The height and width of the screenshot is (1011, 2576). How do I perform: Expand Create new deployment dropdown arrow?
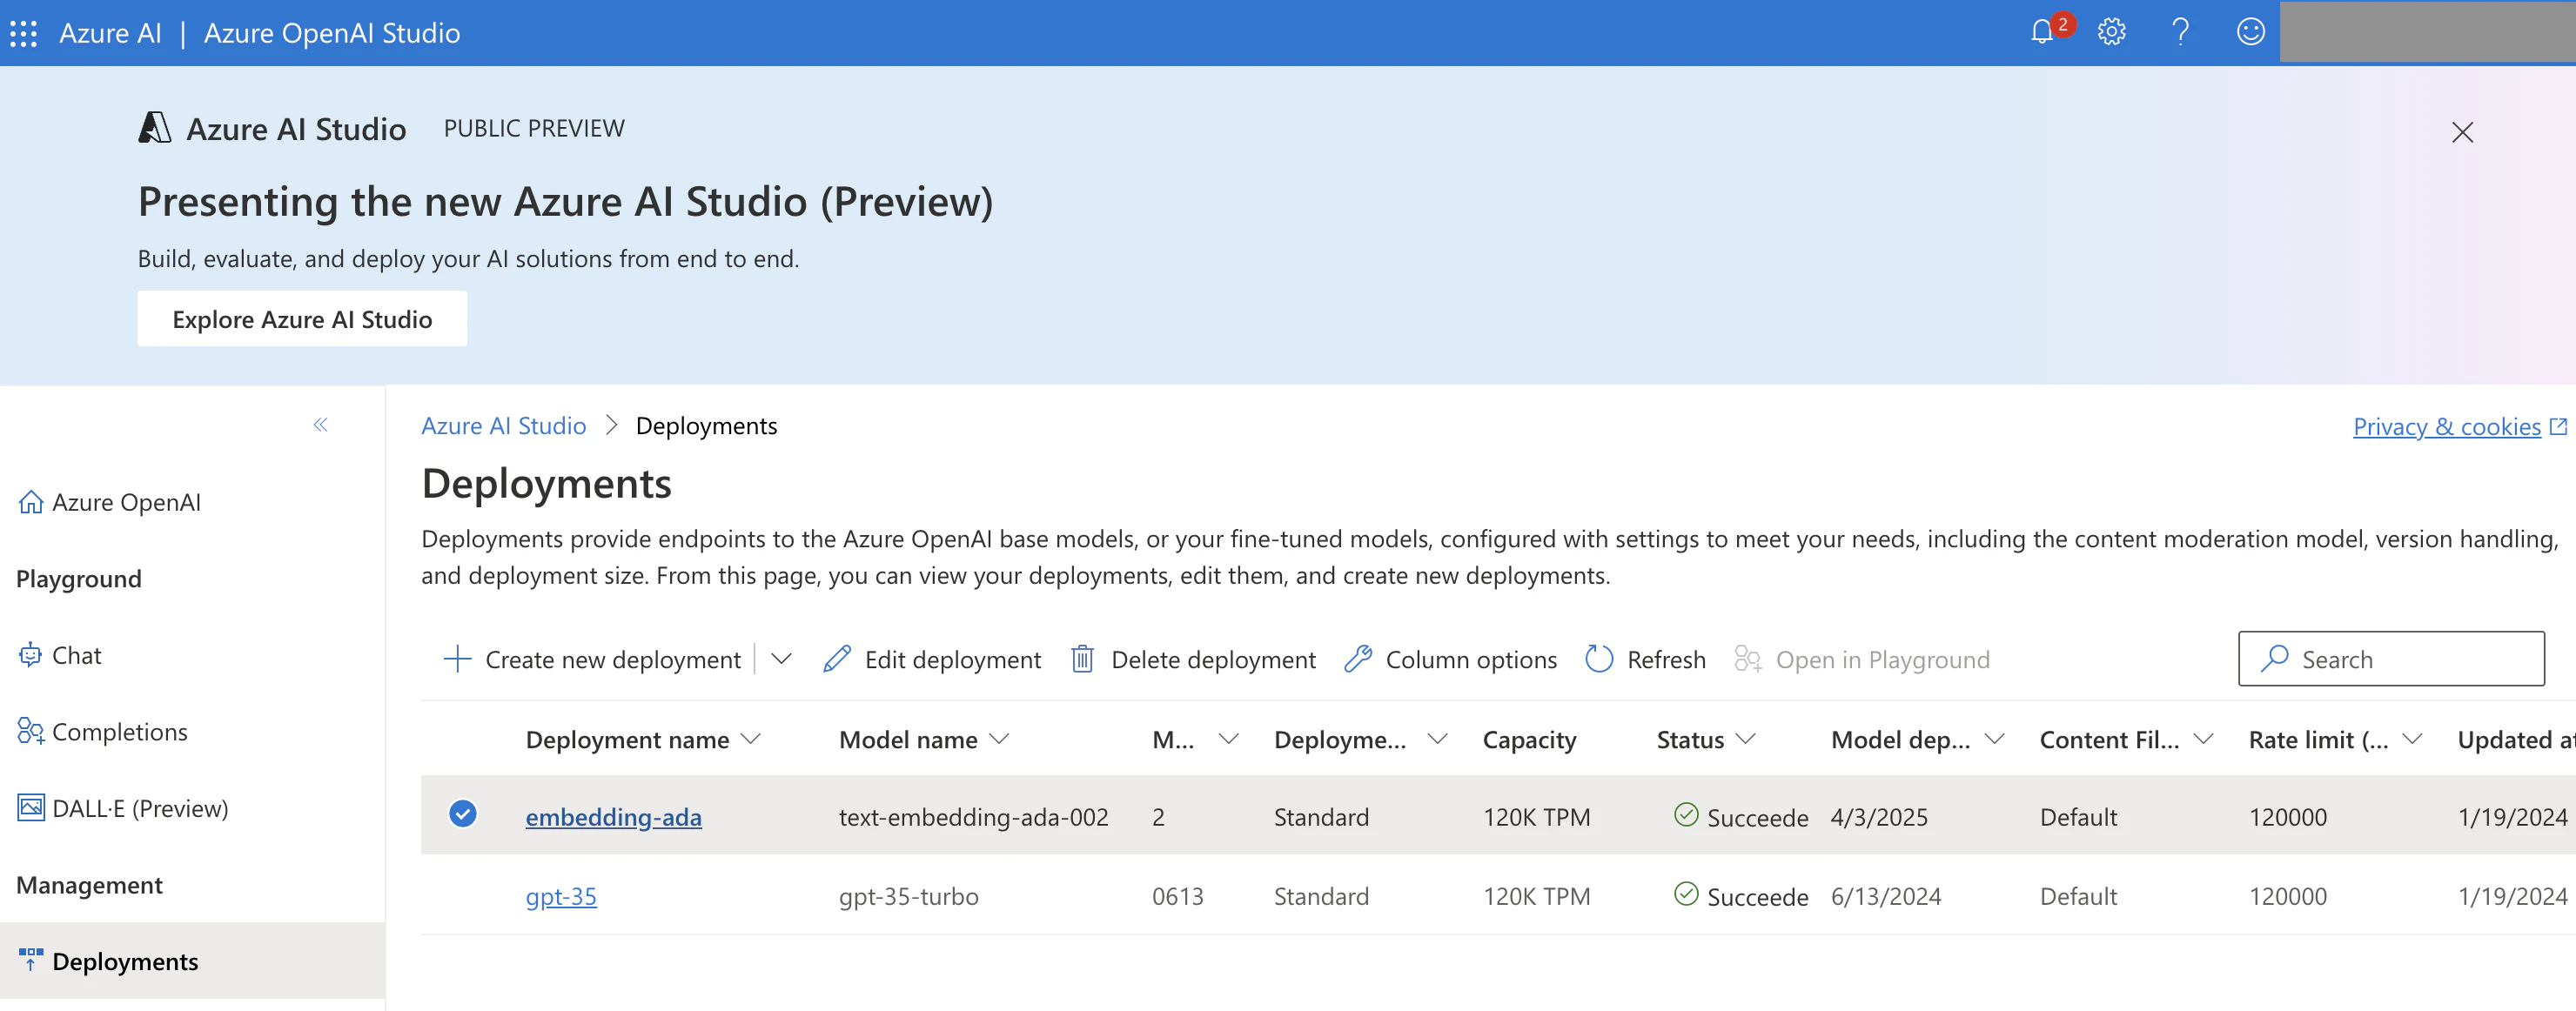(782, 659)
